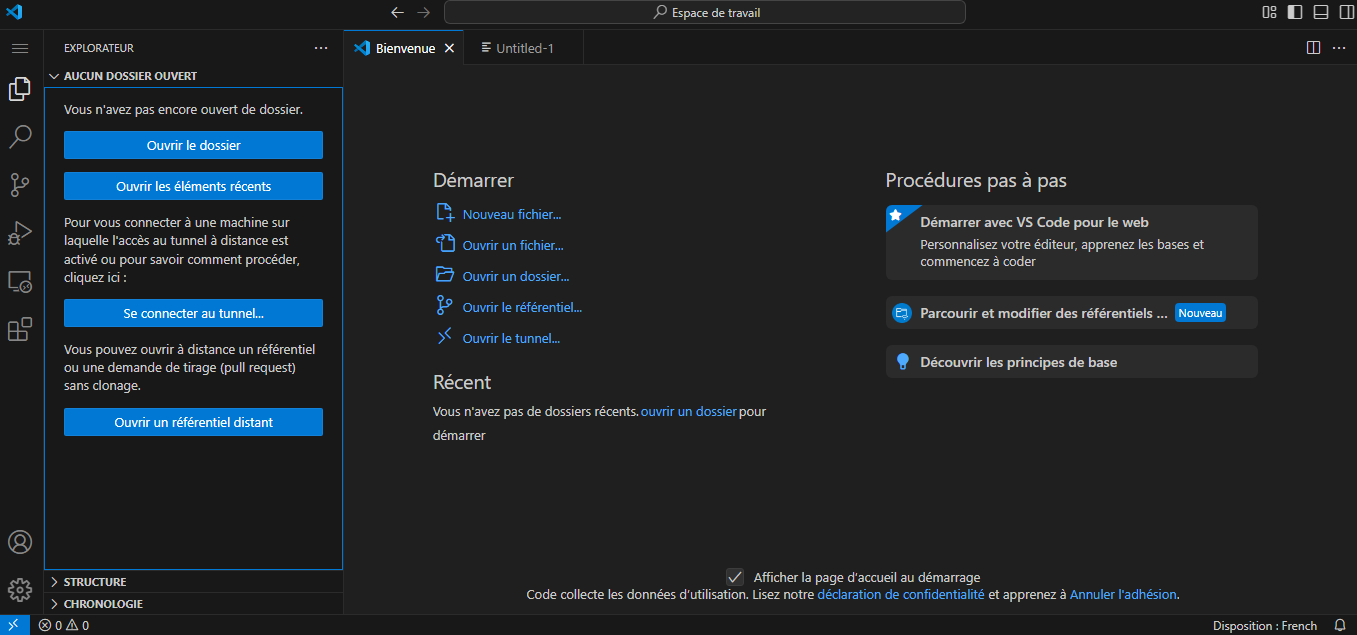
Task: Click the "Espace de travail" search field
Action: click(x=706, y=12)
